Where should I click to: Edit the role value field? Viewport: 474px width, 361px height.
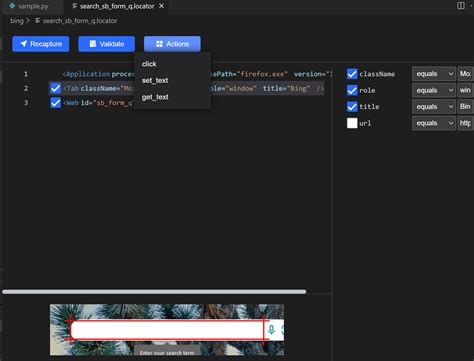pyautogui.click(x=465, y=90)
